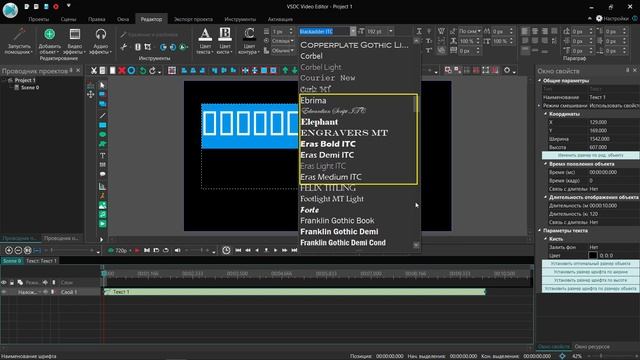
Task: Select the add image tool in side toolbar
Action: [102, 205]
